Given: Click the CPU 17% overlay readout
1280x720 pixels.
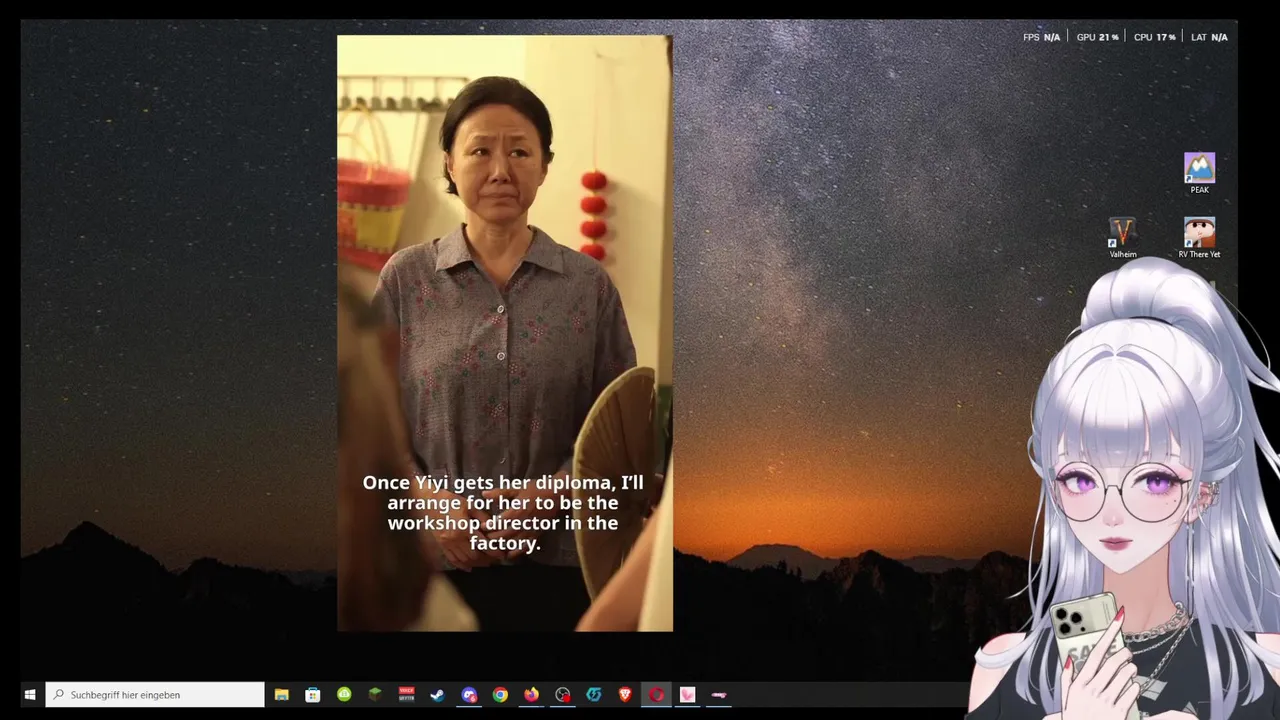Looking at the screenshot, I should click(x=1155, y=37).
